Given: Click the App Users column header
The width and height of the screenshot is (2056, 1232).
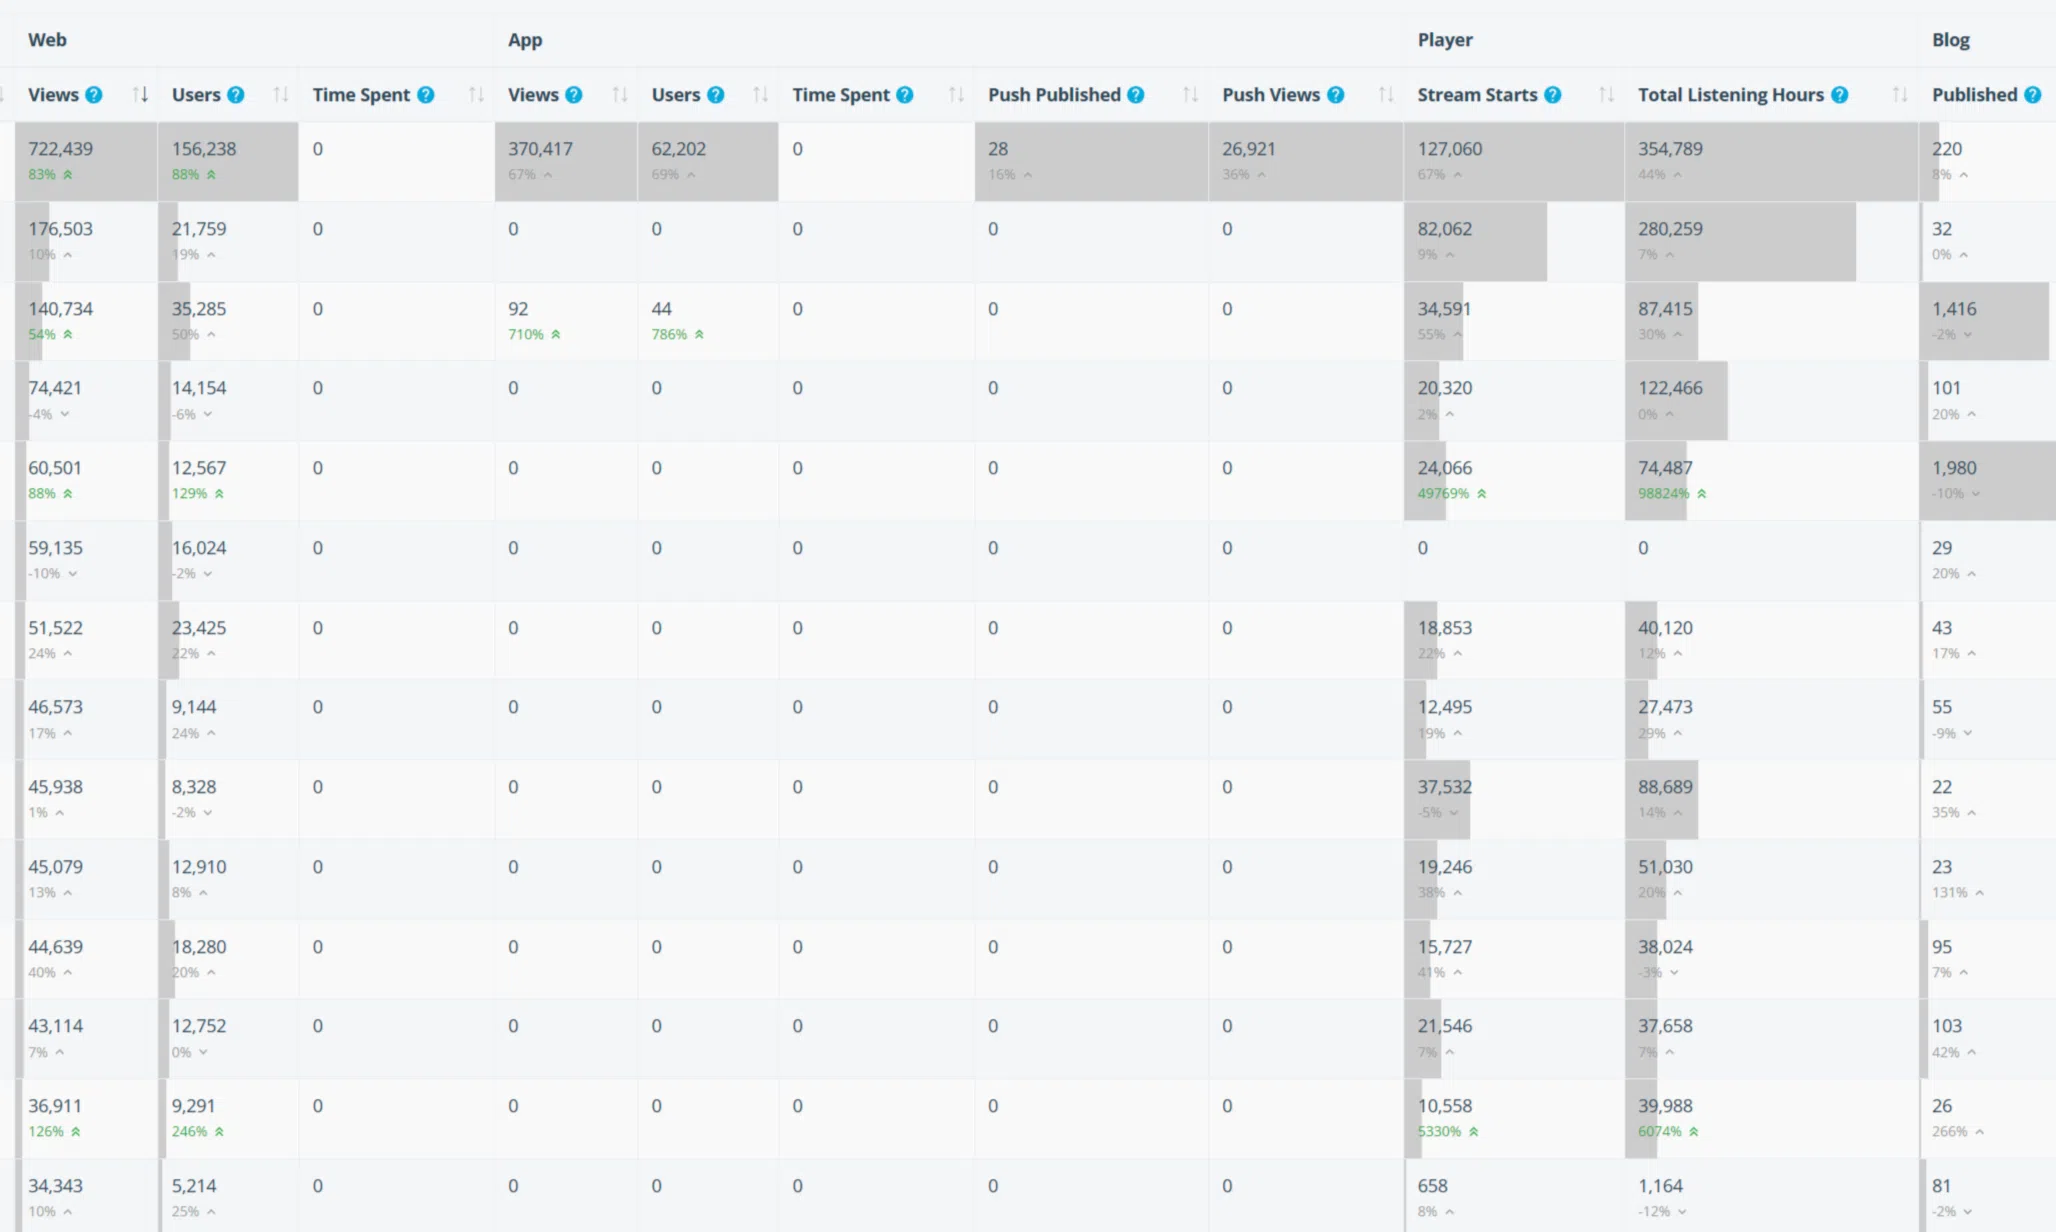Looking at the screenshot, I should 676,95.
